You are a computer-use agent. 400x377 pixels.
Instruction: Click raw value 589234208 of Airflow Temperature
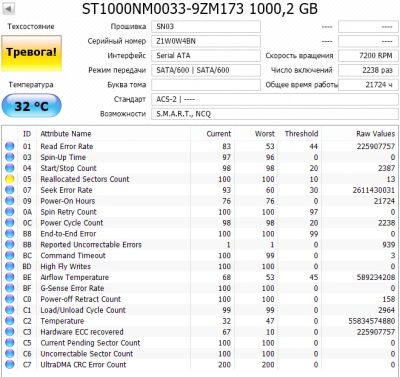pos(376,277)
